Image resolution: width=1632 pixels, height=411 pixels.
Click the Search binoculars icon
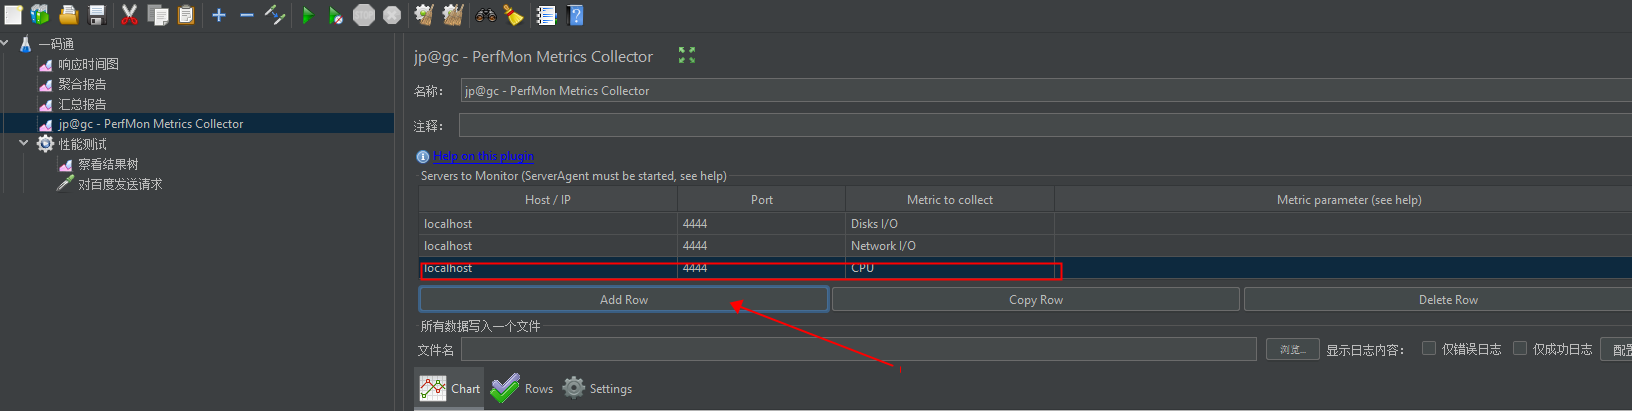coord(486,15)
